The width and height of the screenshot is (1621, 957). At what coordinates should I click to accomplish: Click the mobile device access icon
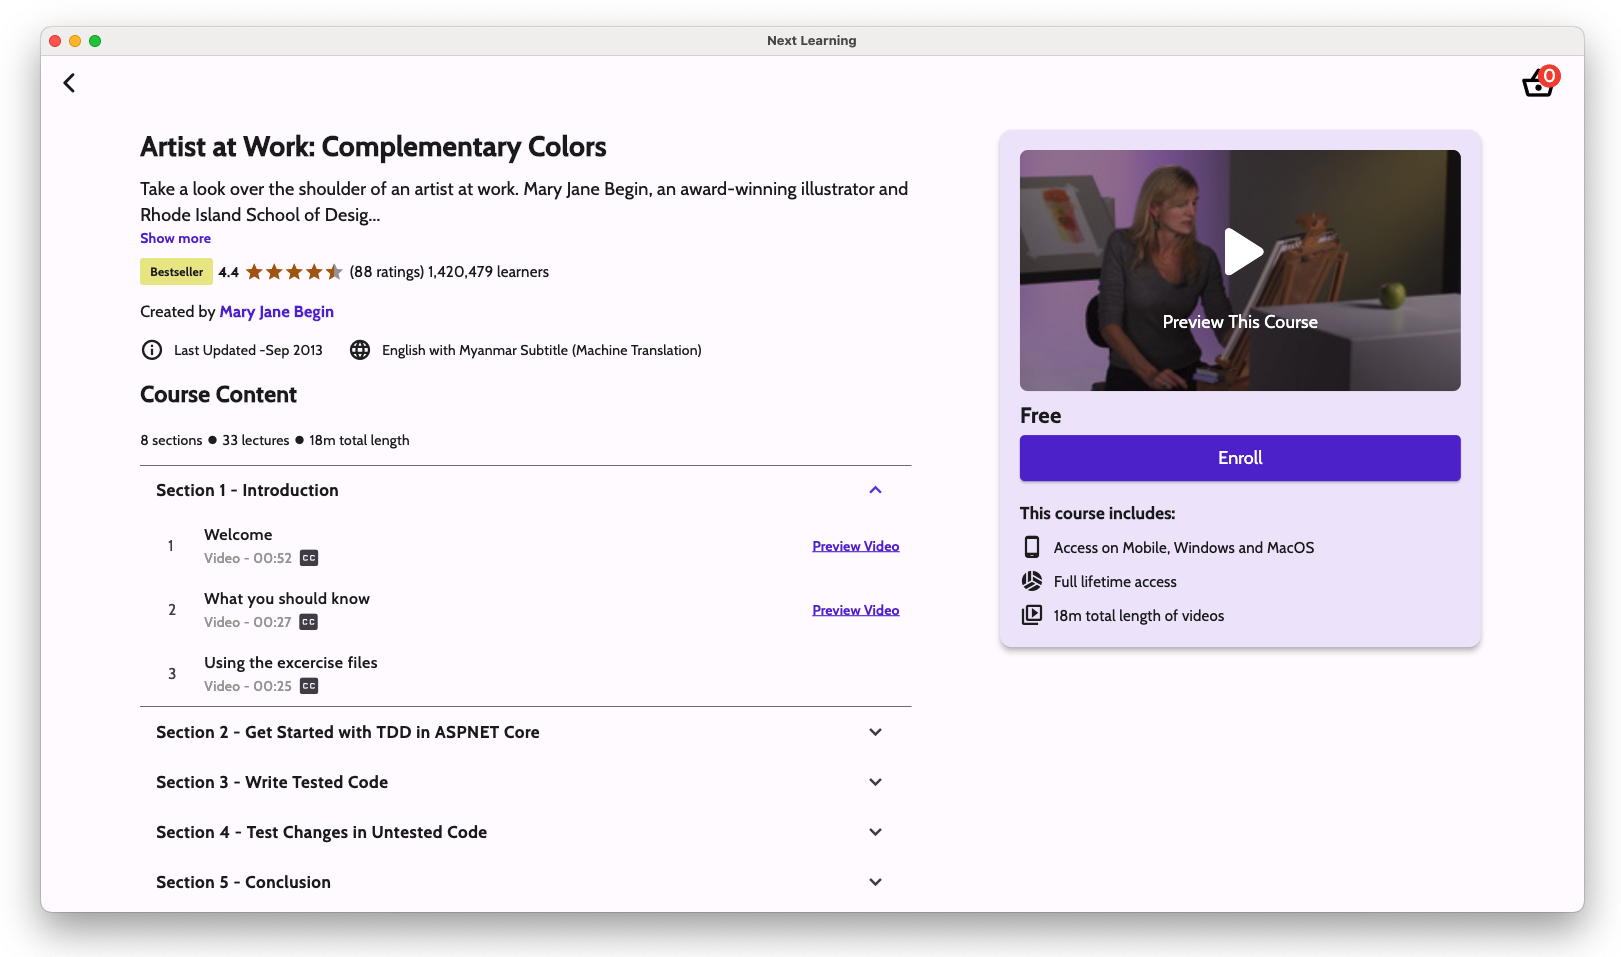click(1031, 547)
